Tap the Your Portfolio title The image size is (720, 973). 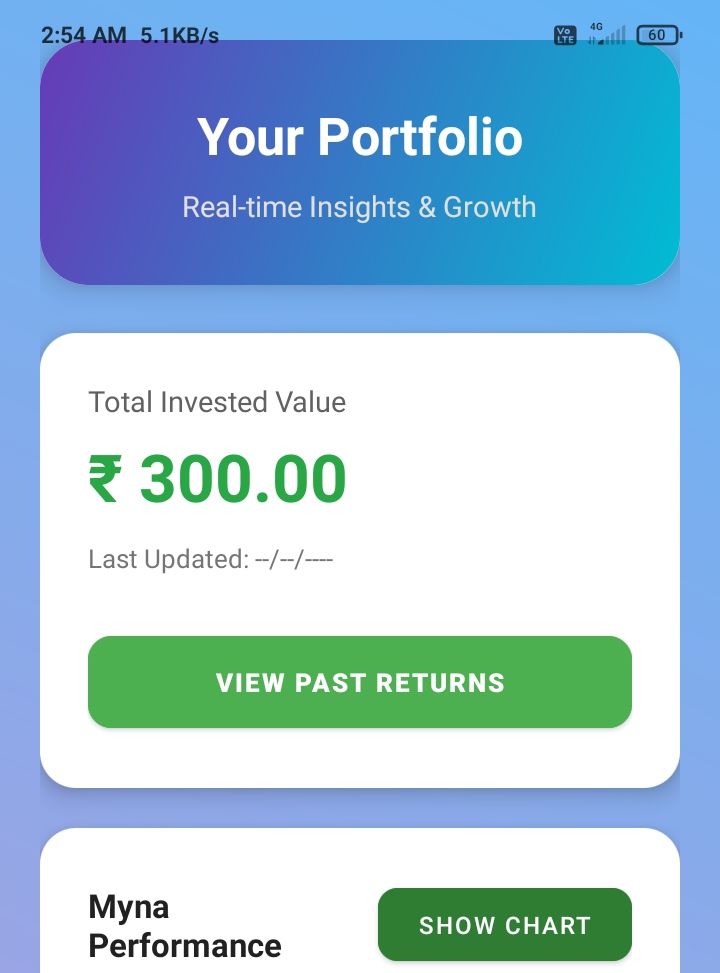(x=359, y=137)
